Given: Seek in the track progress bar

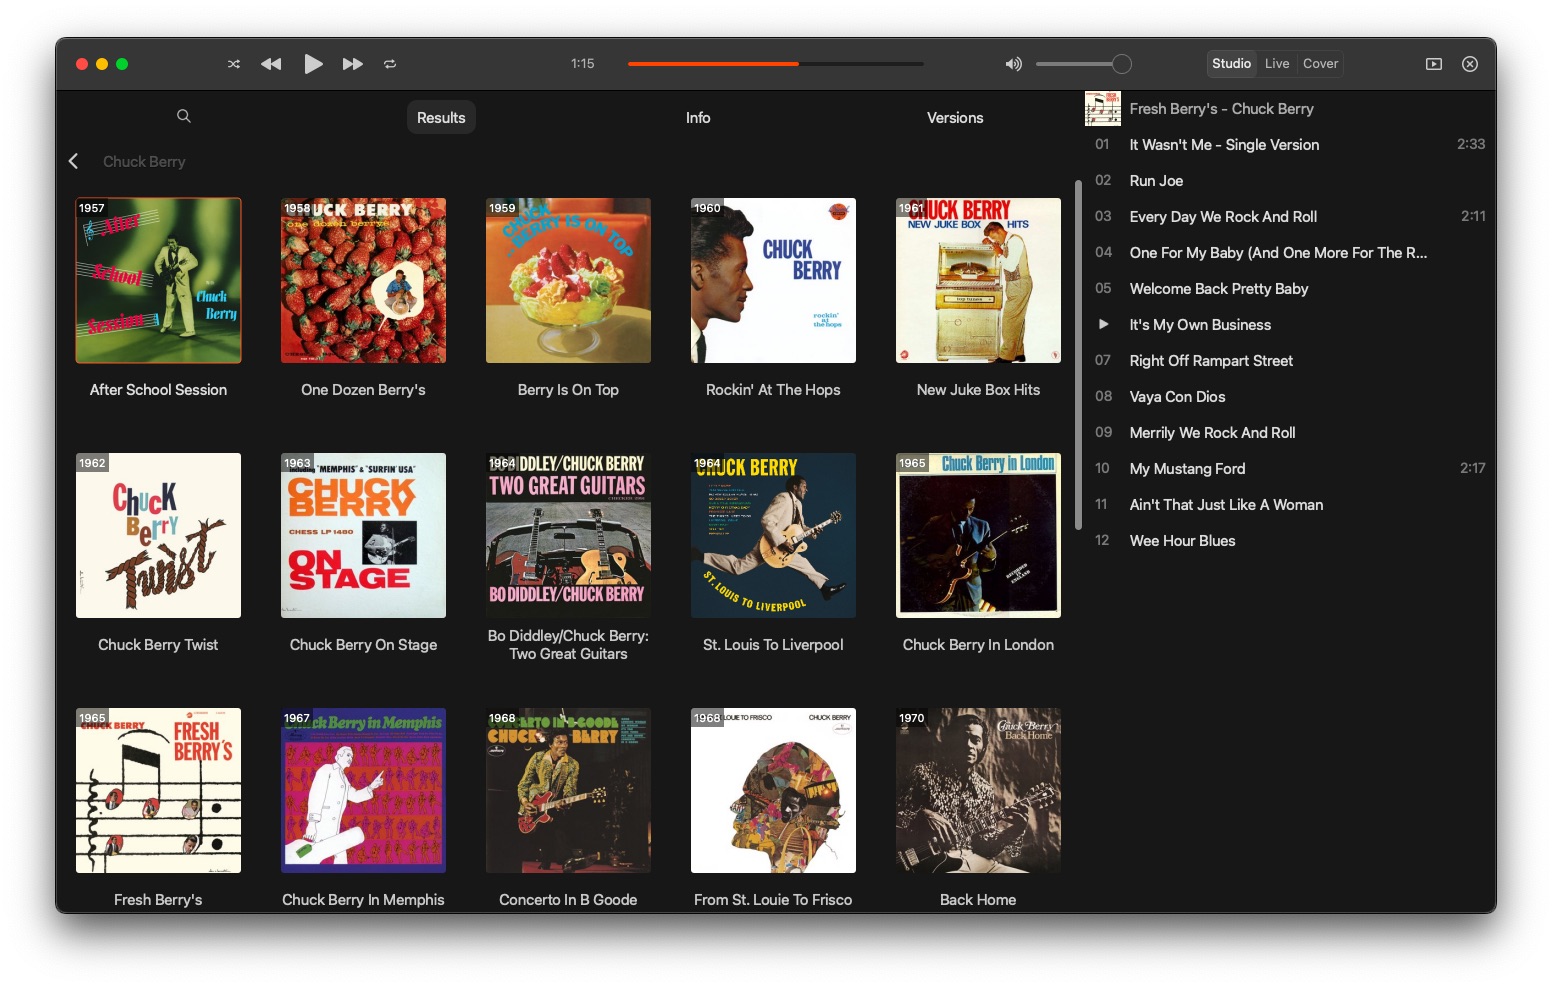Looking at the screenshot, I should [776, 64].
